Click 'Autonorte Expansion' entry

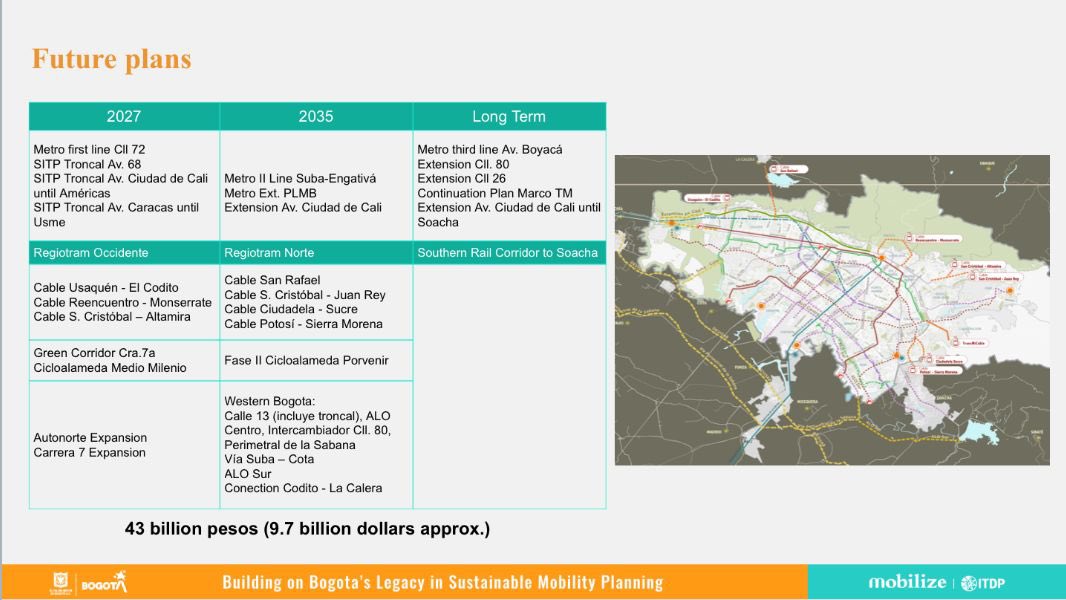pos(90,438)
